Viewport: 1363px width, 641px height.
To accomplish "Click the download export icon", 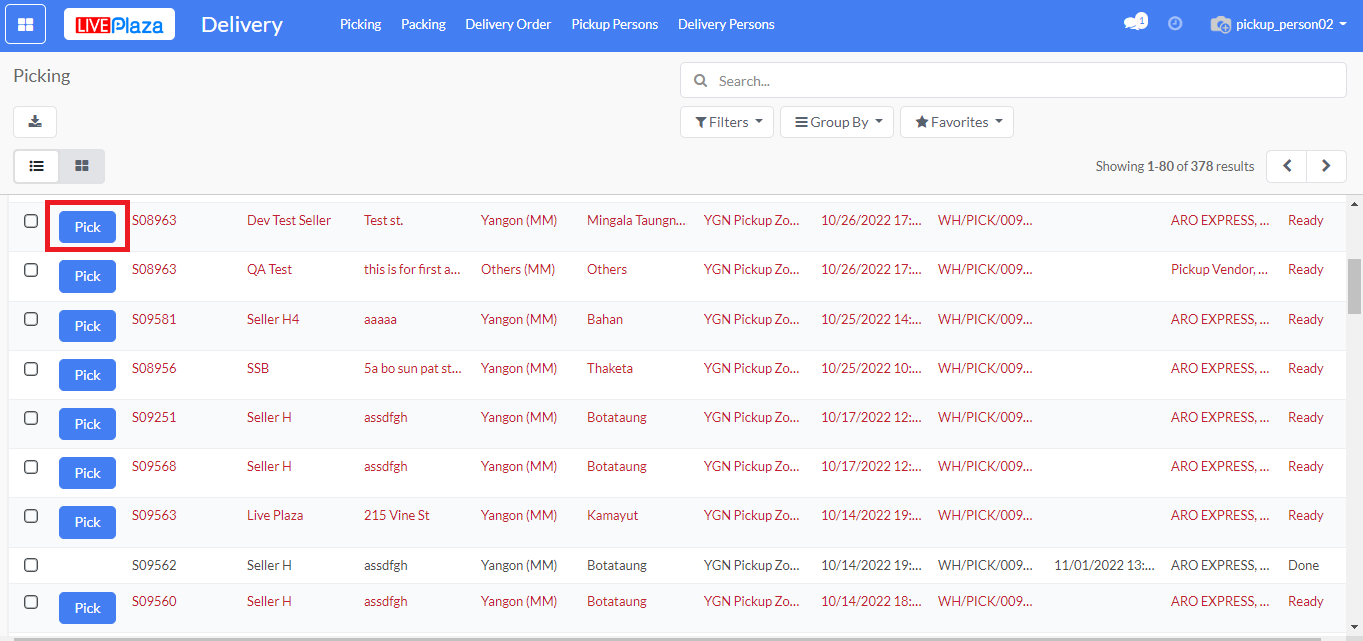I will coord(35,122).
